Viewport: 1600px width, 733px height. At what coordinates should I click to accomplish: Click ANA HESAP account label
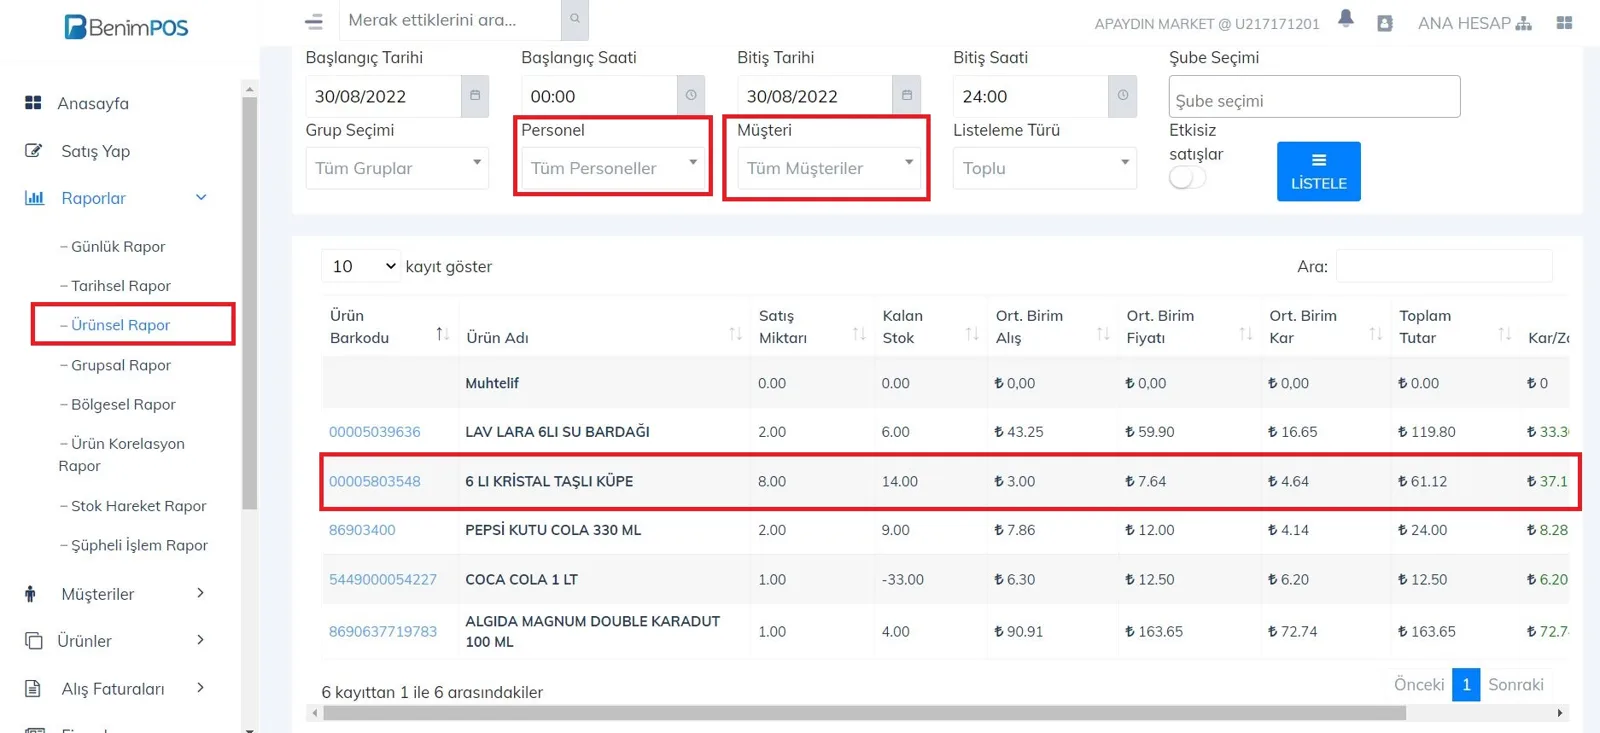click(1464, 23)
